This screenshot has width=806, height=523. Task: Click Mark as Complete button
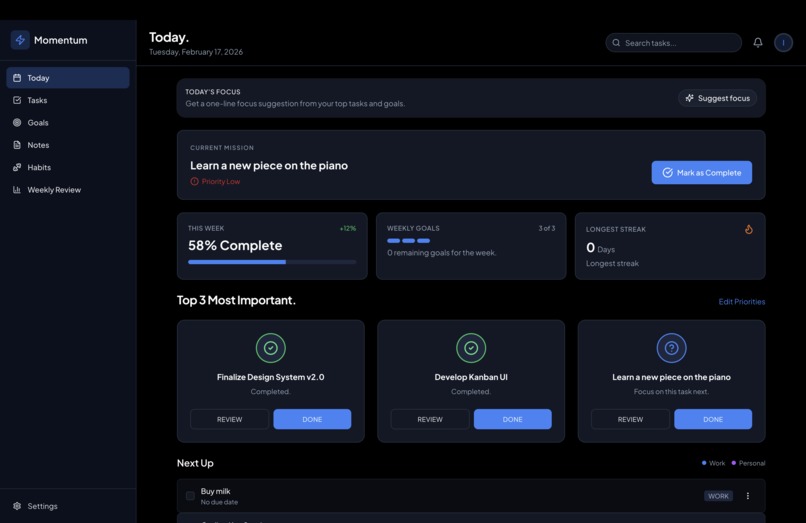(702, 172)
